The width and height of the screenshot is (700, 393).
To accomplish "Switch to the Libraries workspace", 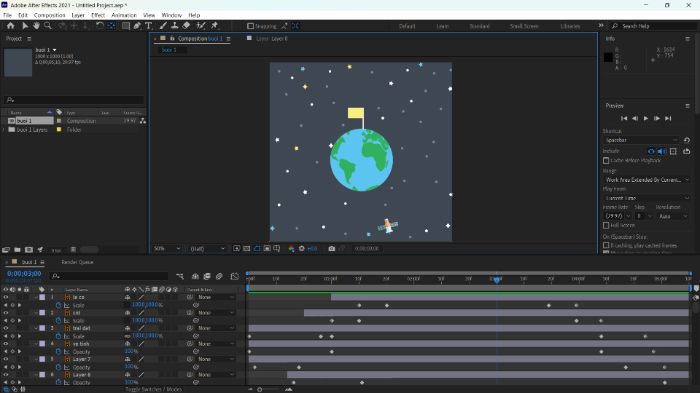I will 570,26.
